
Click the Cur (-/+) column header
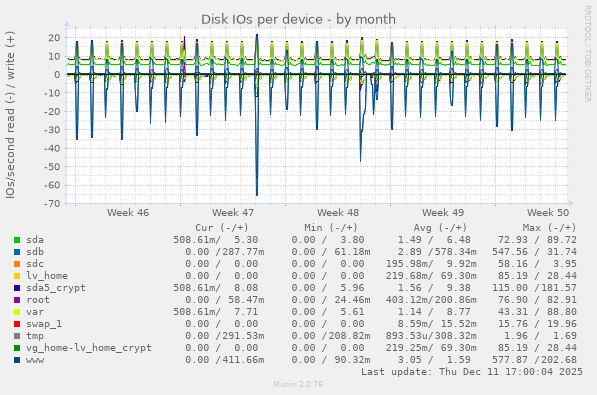[x=222, y=228]
